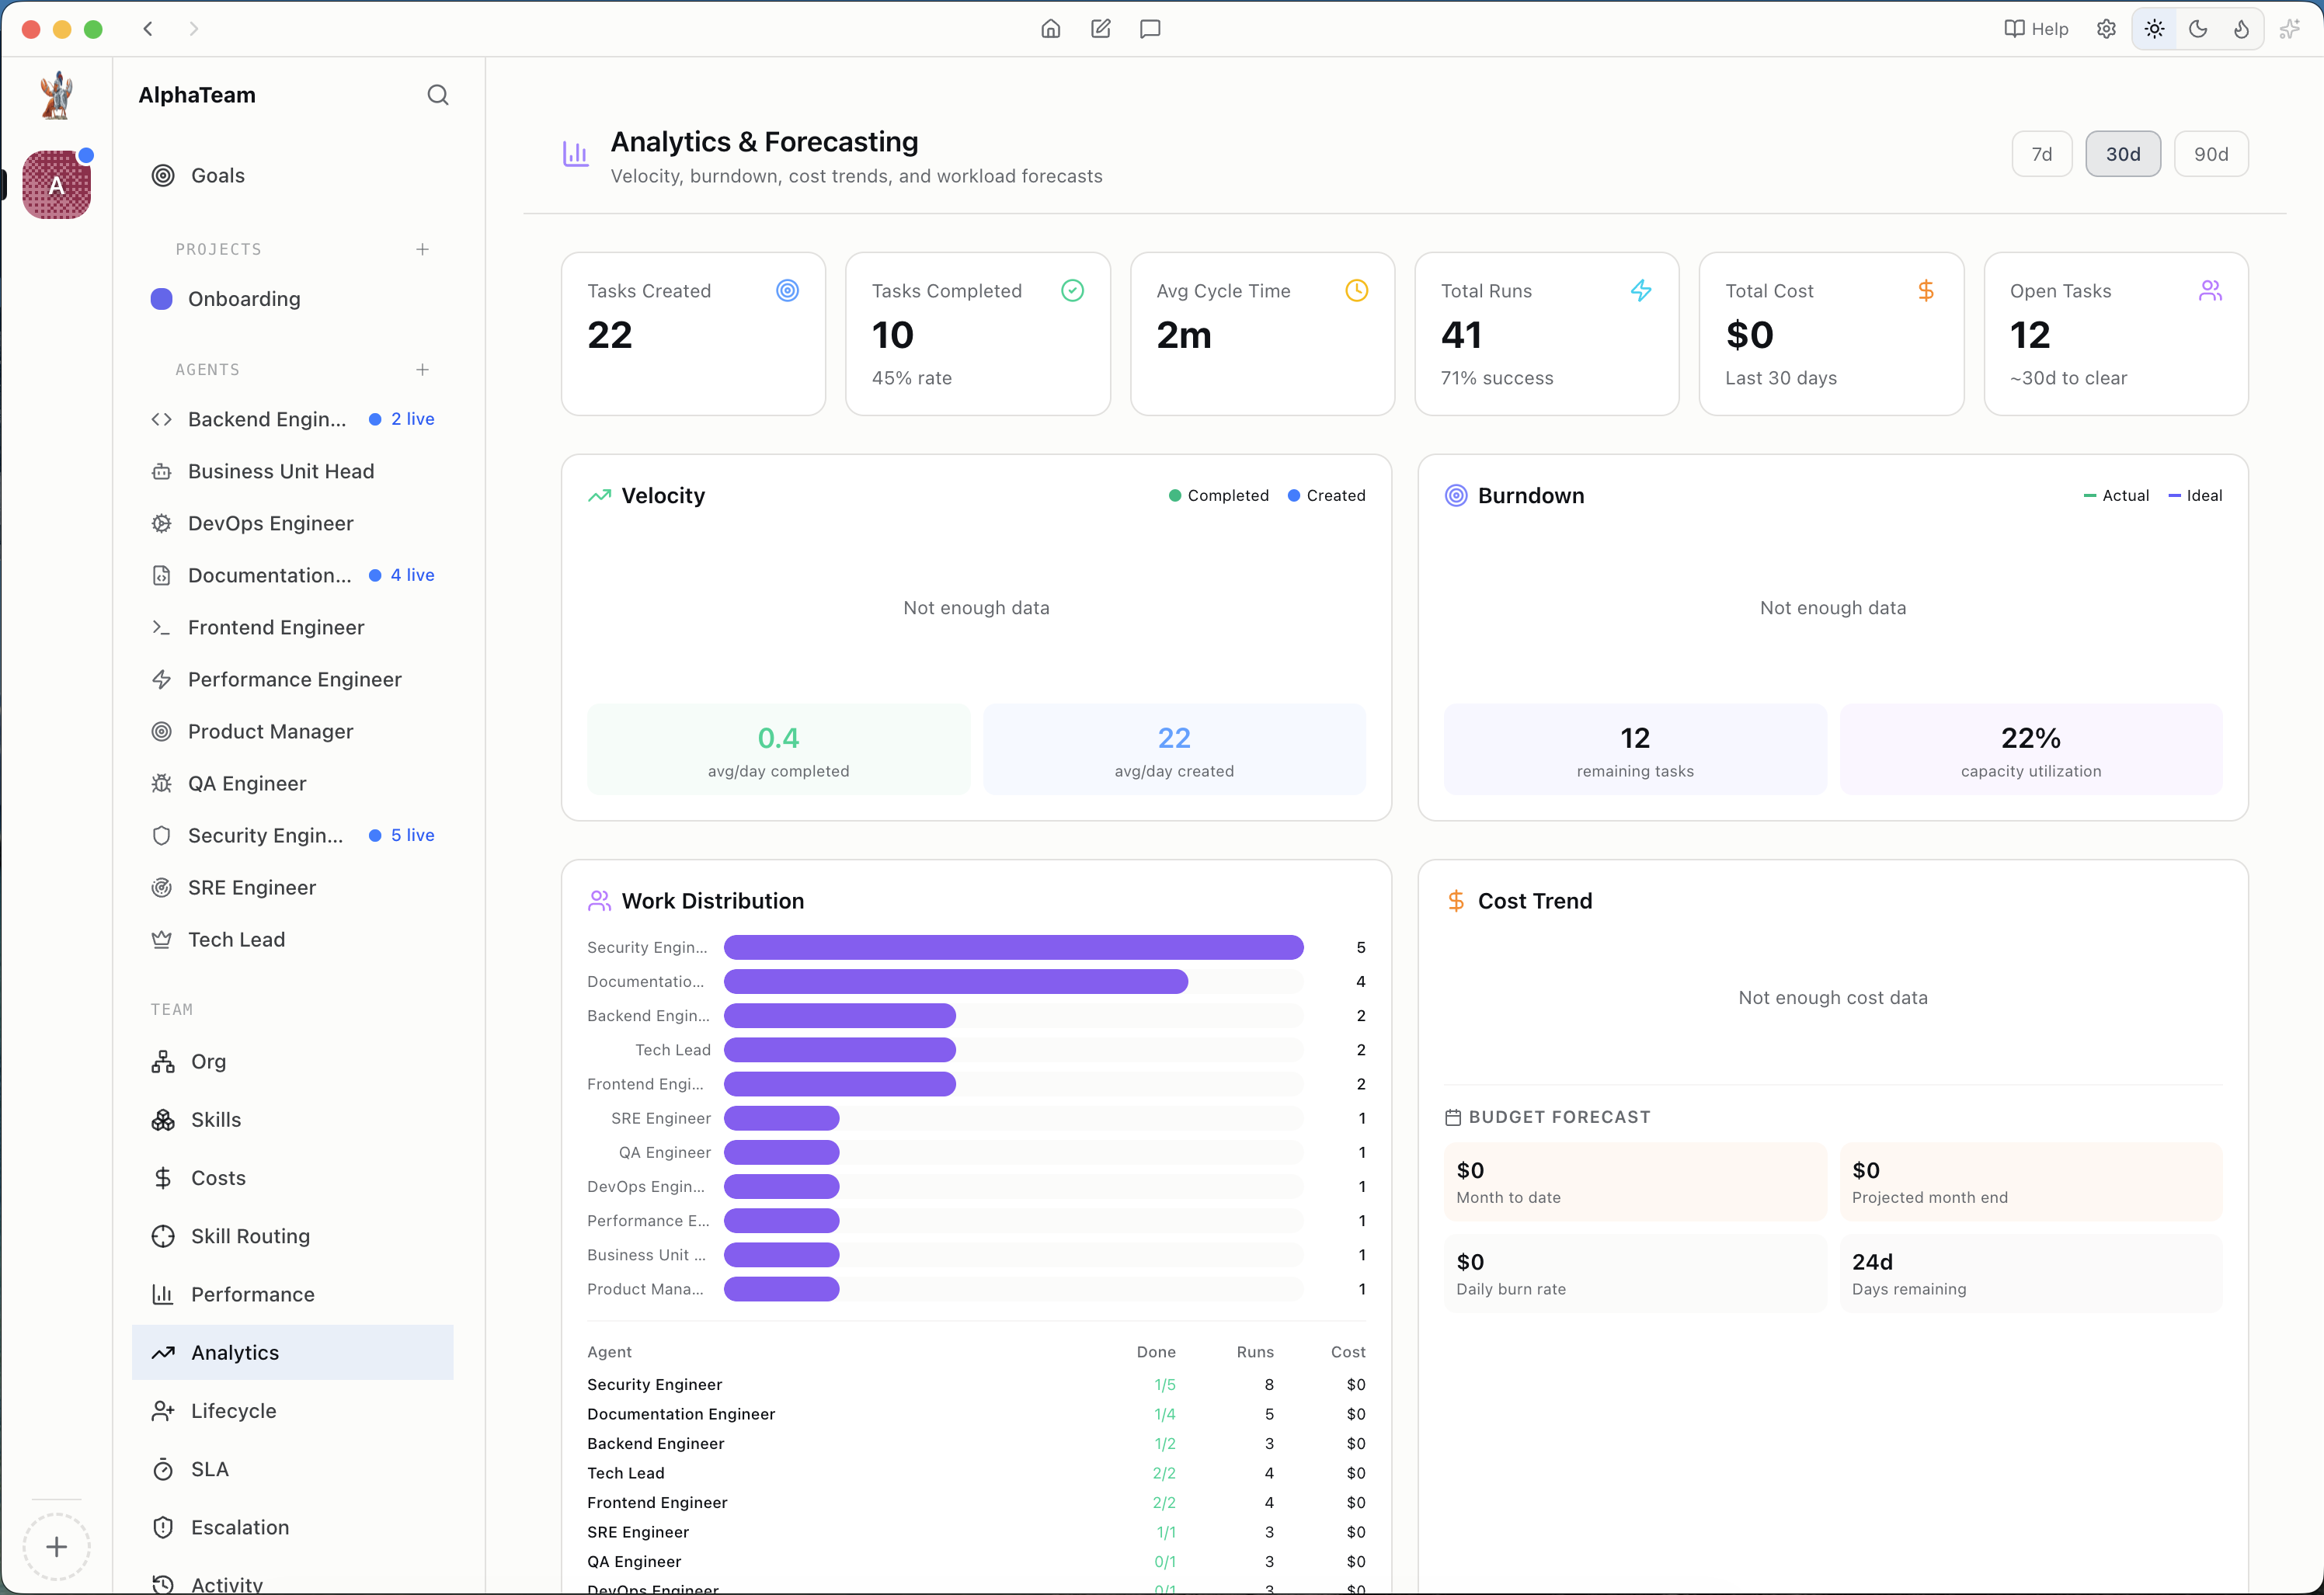
Task: Click the floating plus button bottom-left
Action: tap(56, 1546)
